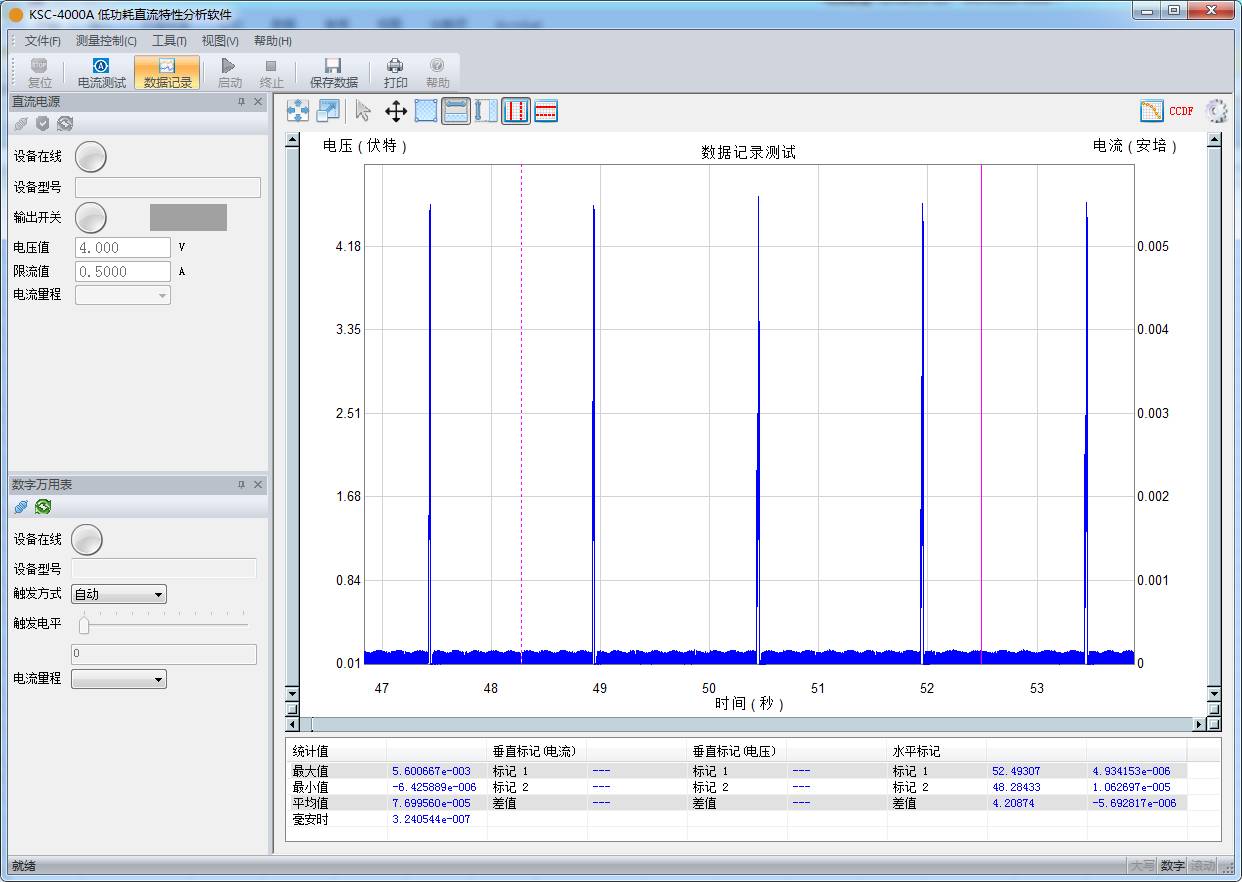Click the connect link icon in 数字万用表 panel

point(21,507)
